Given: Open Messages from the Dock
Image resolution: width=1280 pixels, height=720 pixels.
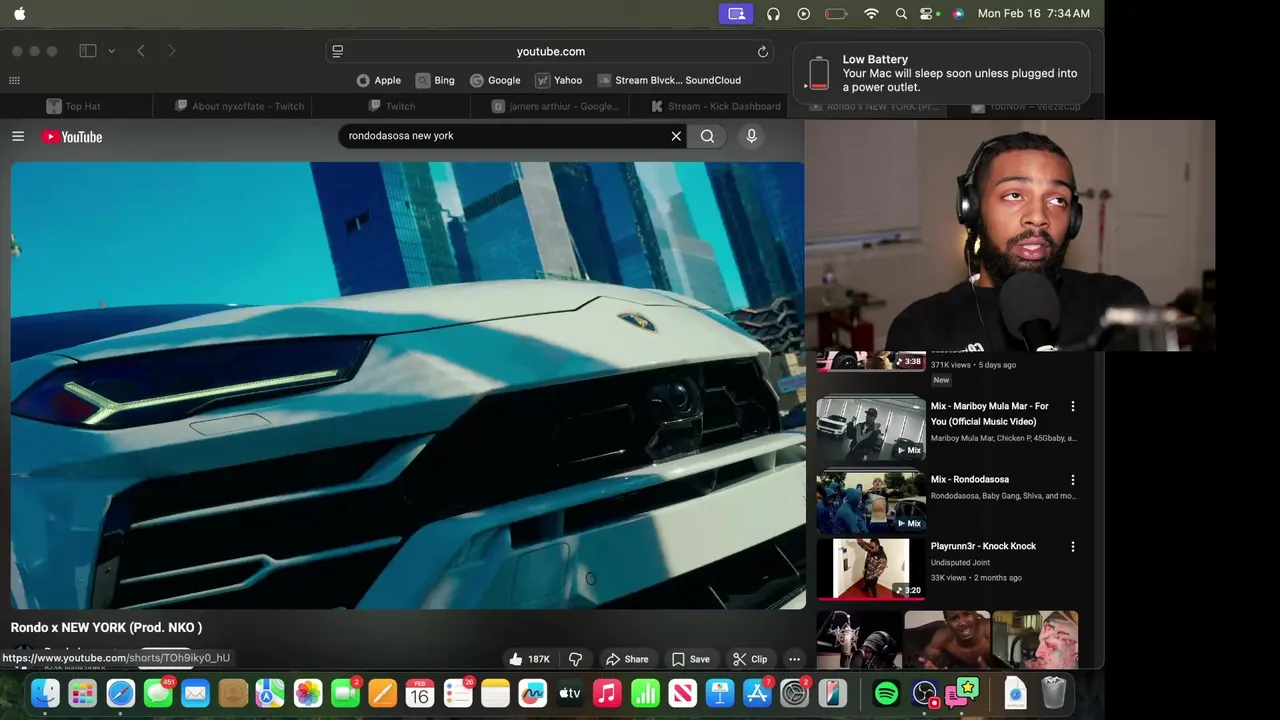Looking at the screenshot, I should tap(158, 693).
